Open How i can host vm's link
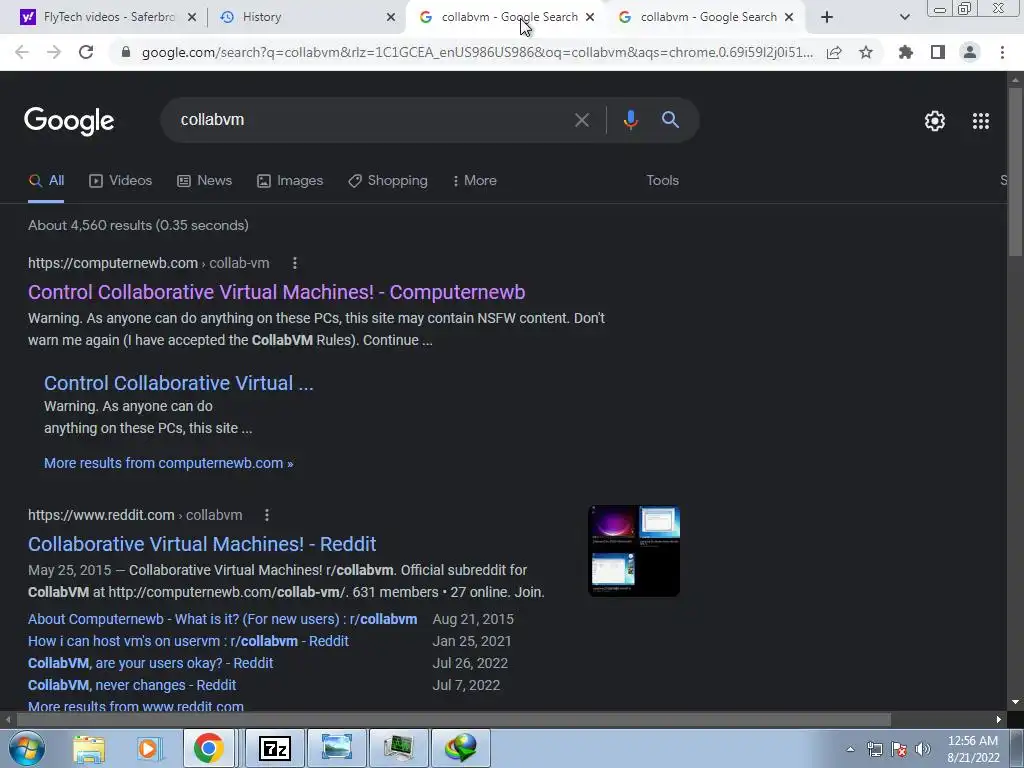1024x768 pixels. 188,641
